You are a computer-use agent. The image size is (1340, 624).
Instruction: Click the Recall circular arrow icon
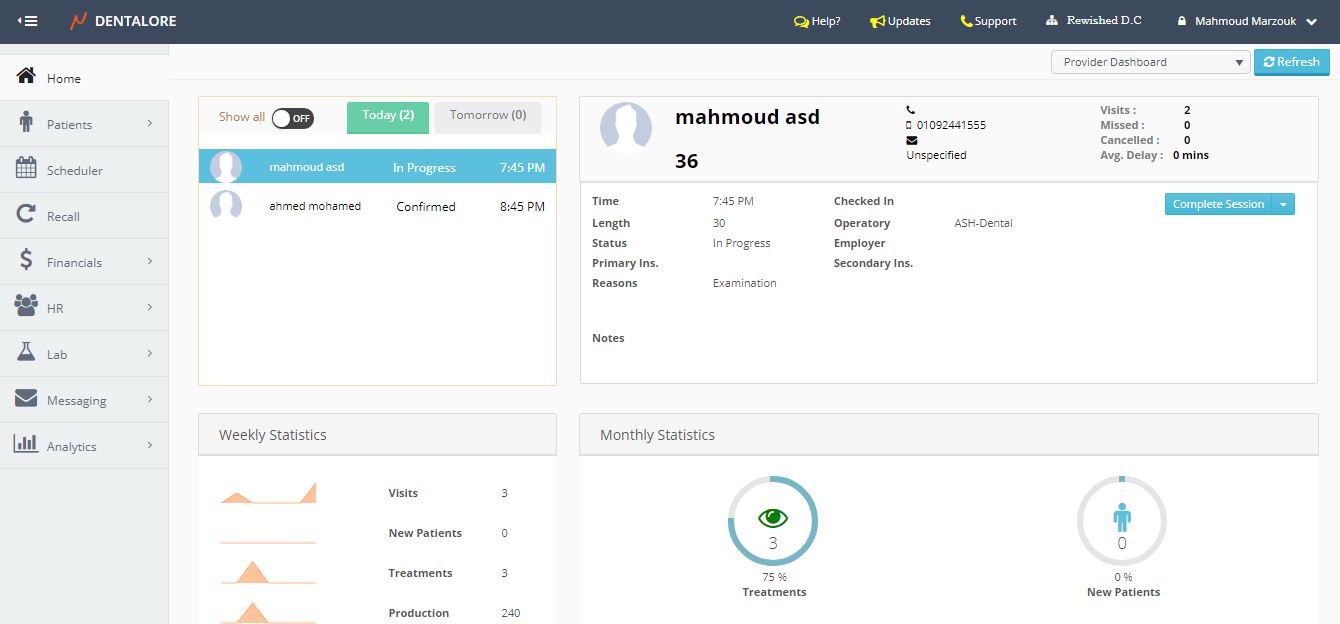26,215
